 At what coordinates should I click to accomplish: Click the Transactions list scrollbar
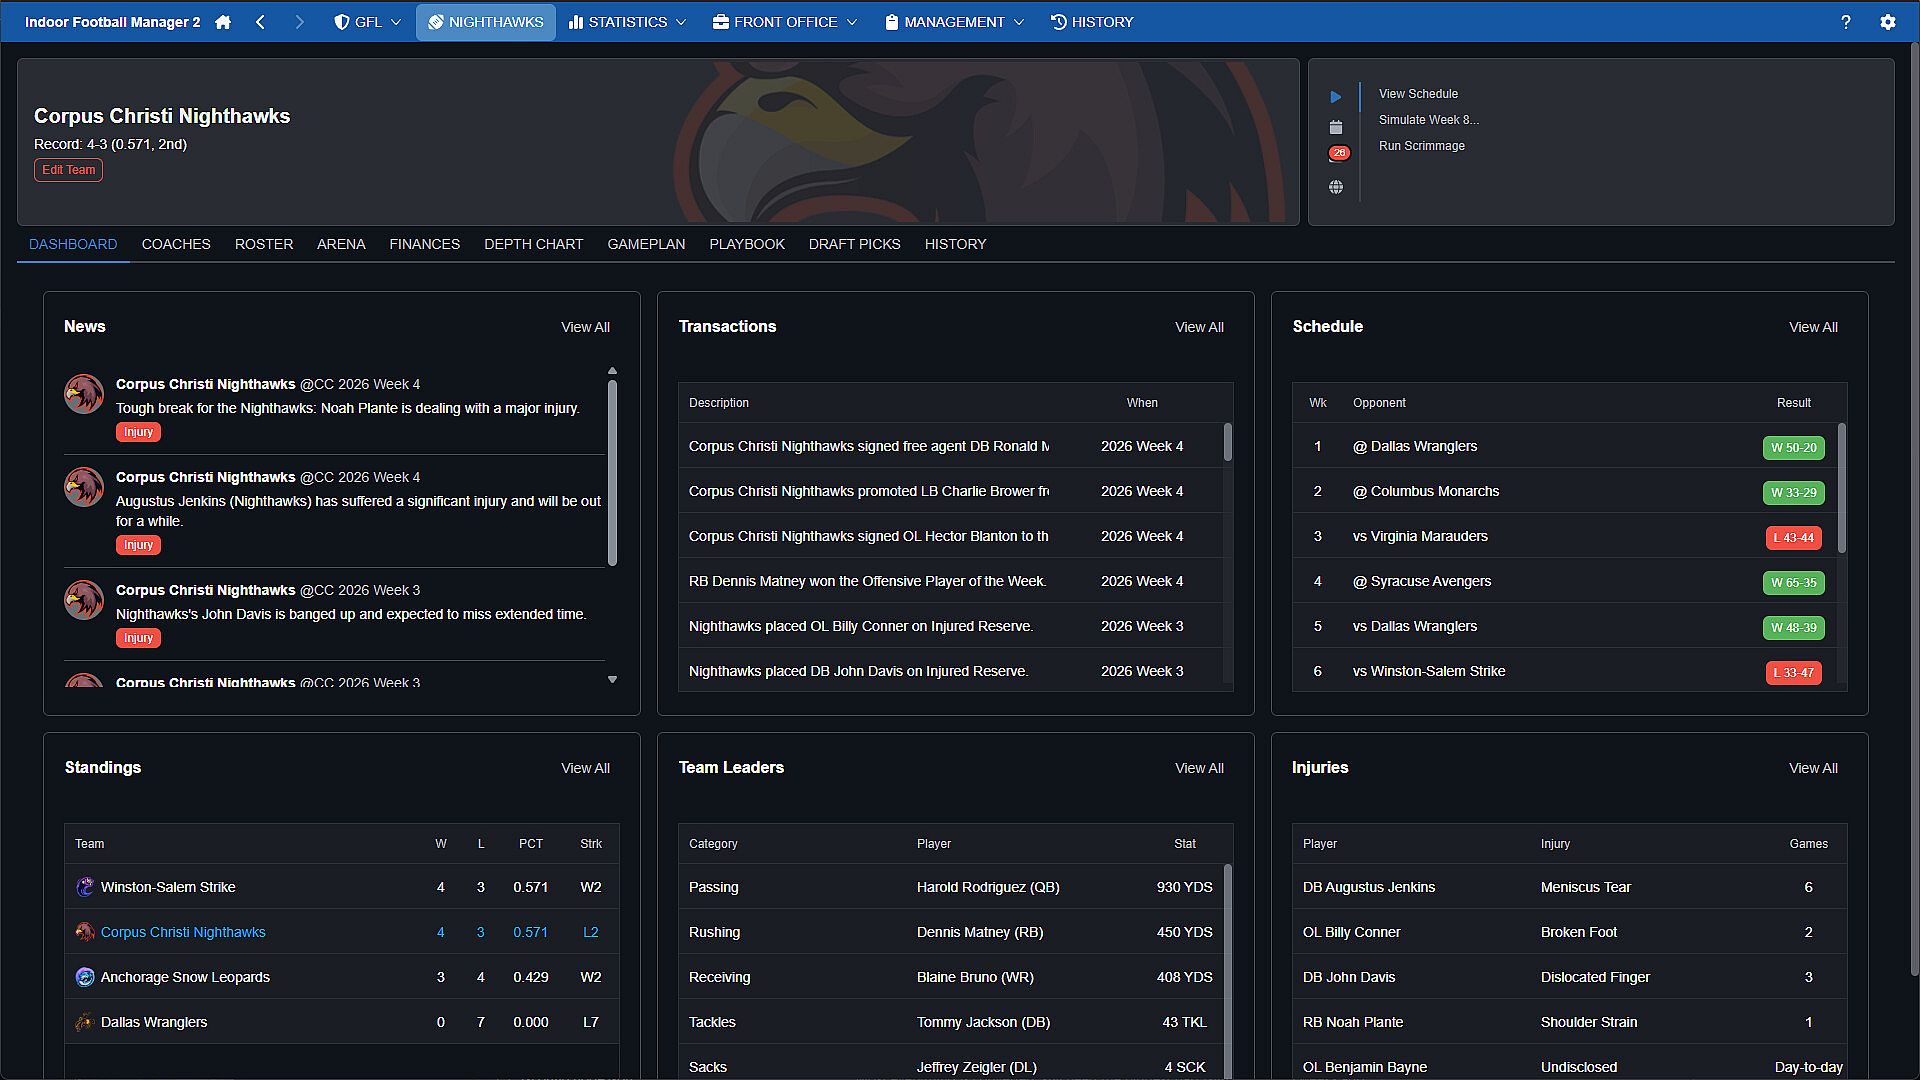click(1227, 442)
